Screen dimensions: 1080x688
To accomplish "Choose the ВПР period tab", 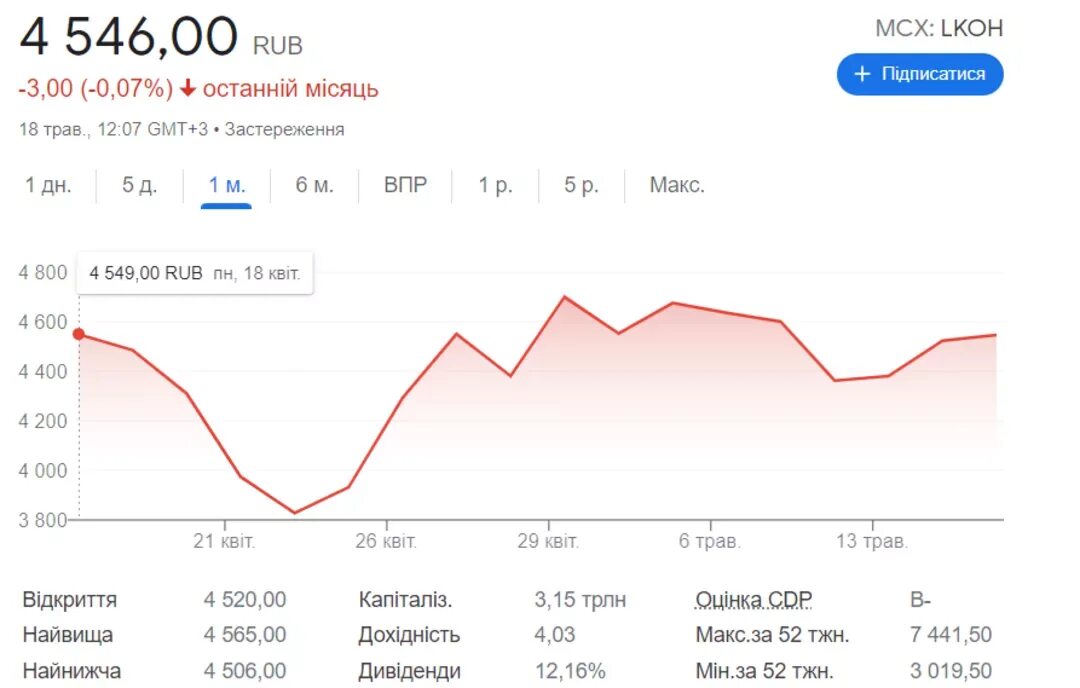I will click(x=405, y=185).
